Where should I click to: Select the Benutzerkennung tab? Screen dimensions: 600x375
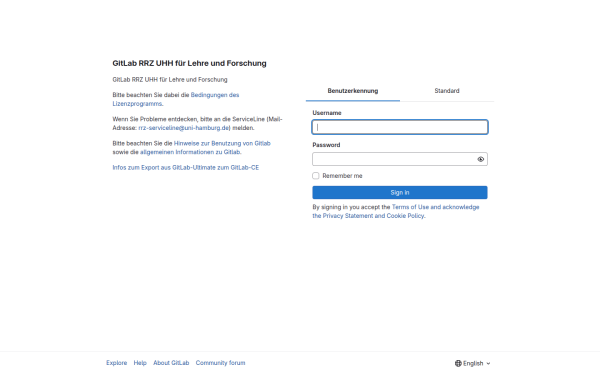pyautogui.click(x=353, y=91)
